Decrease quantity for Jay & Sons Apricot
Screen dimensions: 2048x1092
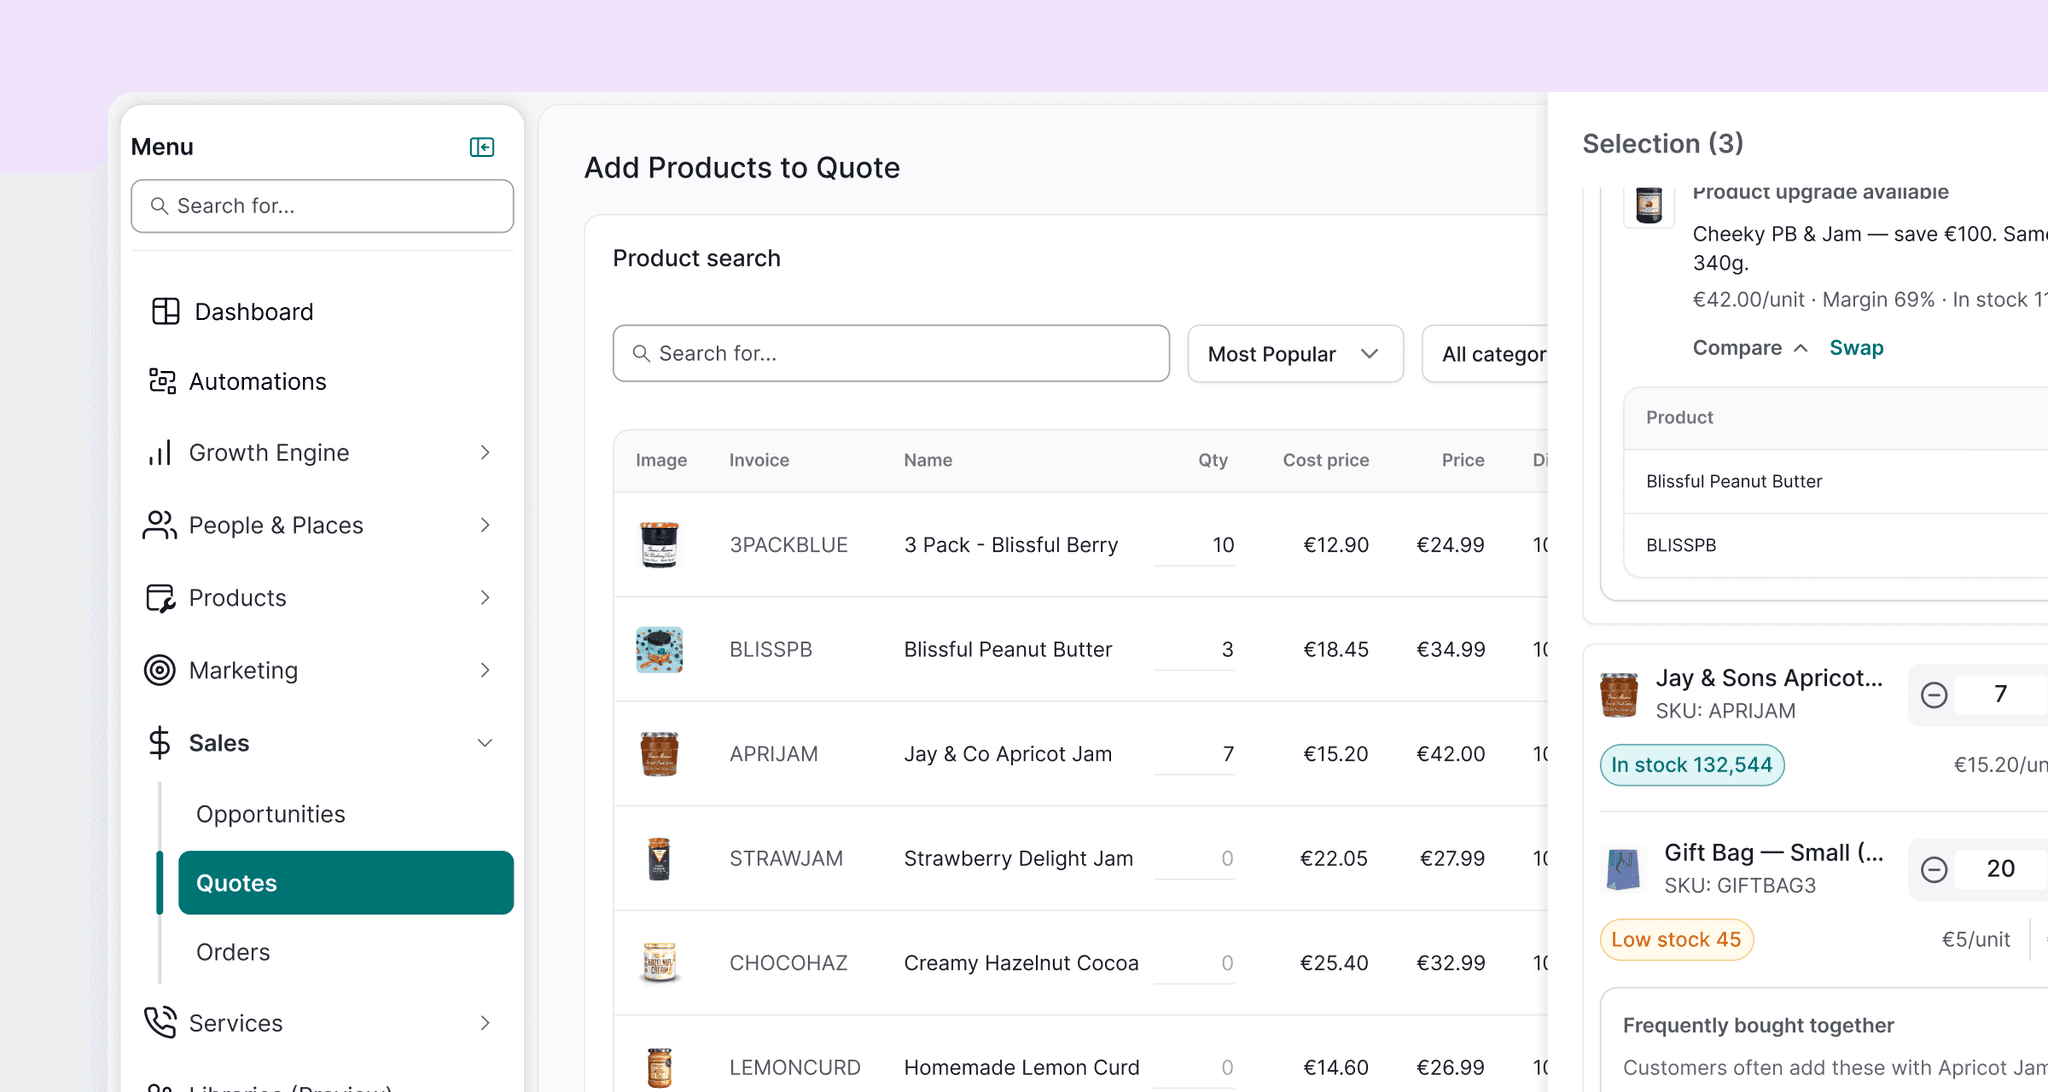click(x=1934, y=695)
